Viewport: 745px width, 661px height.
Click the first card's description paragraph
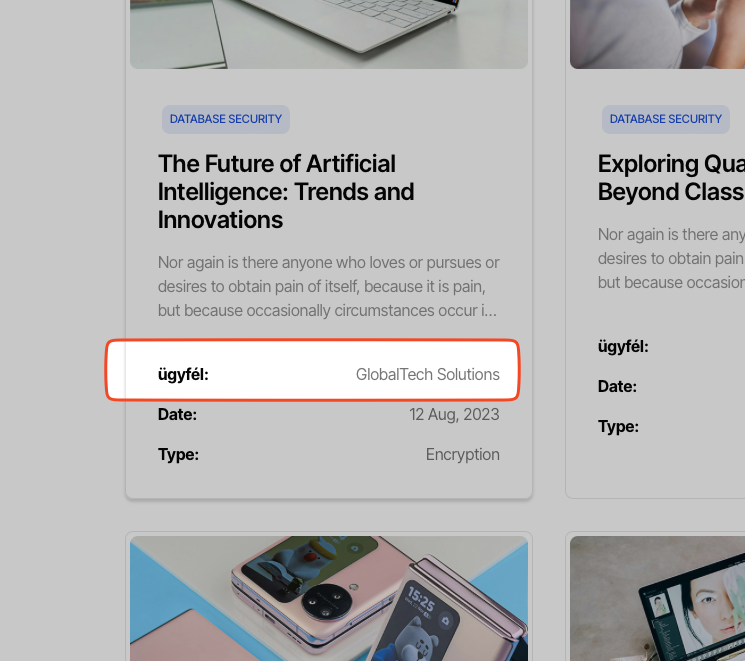click(x=328, y=286)
